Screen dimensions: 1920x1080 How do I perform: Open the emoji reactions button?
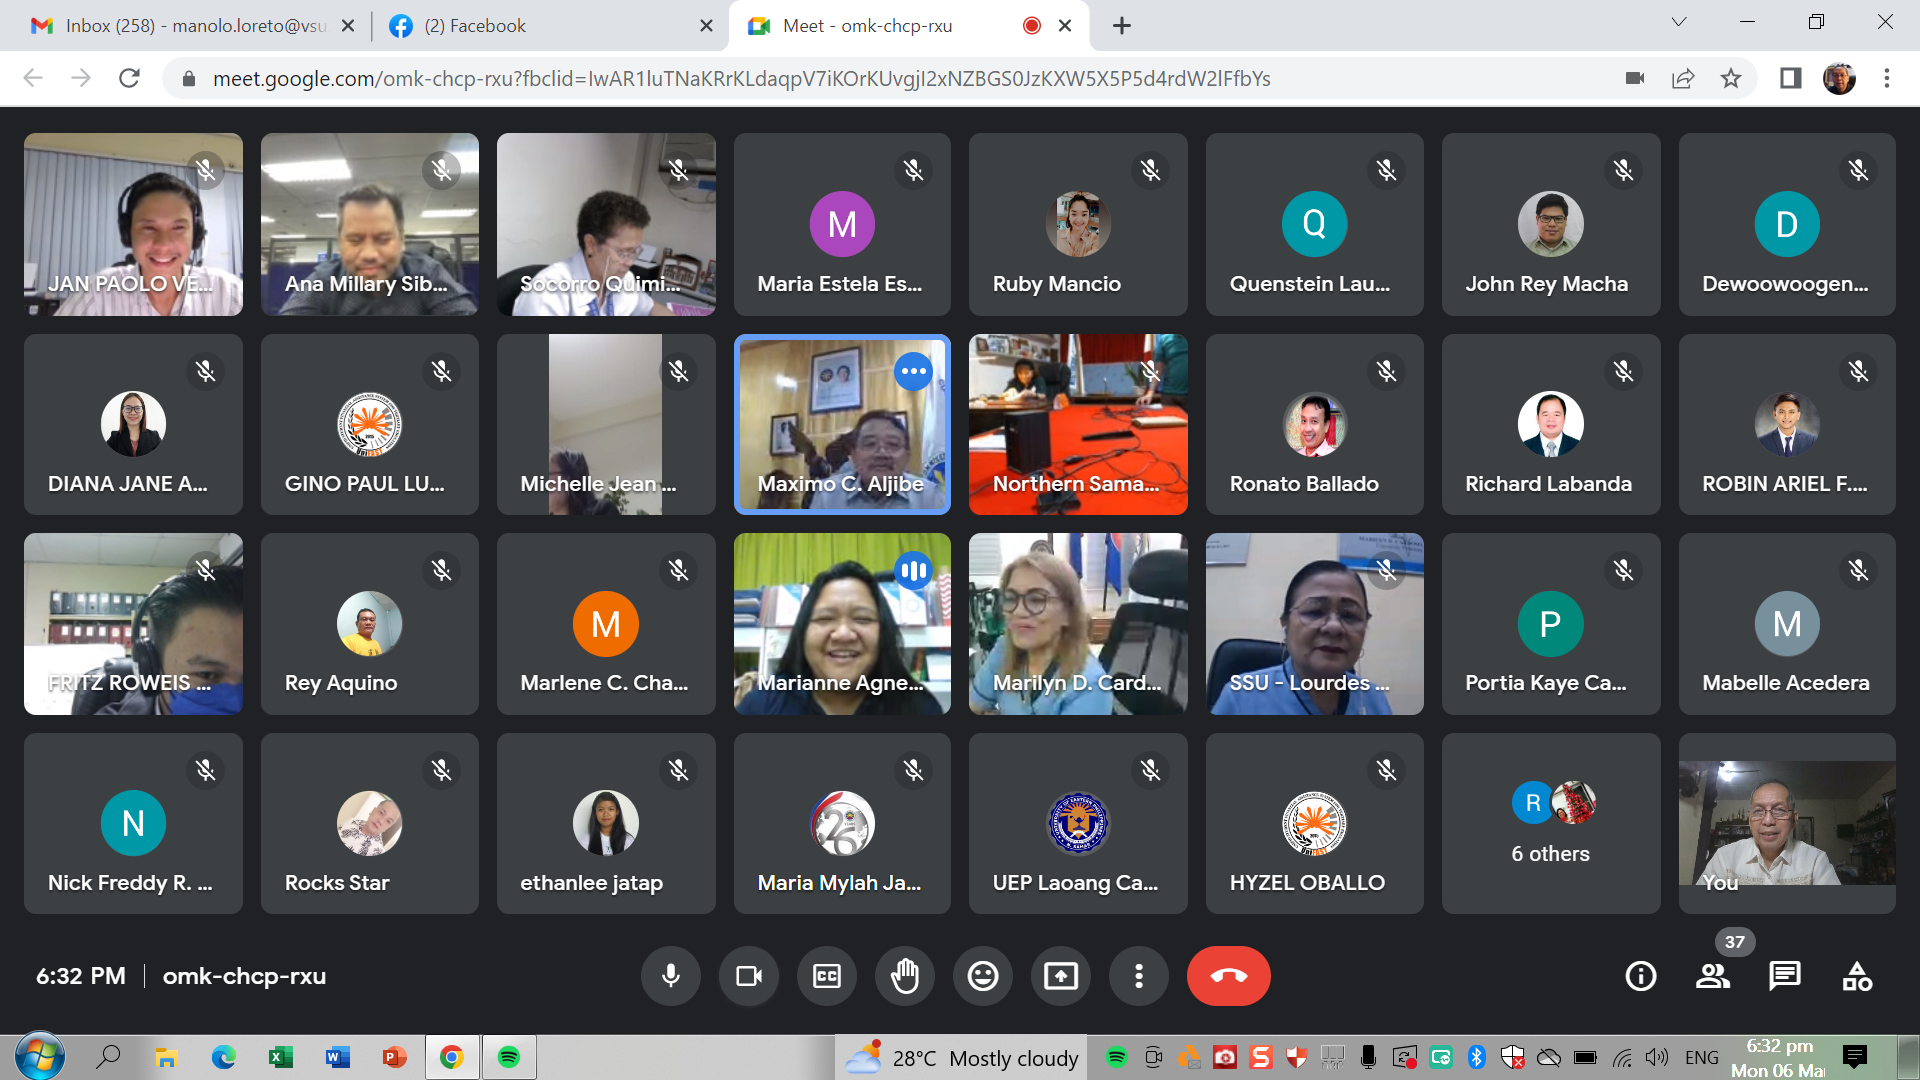(982, 976)
